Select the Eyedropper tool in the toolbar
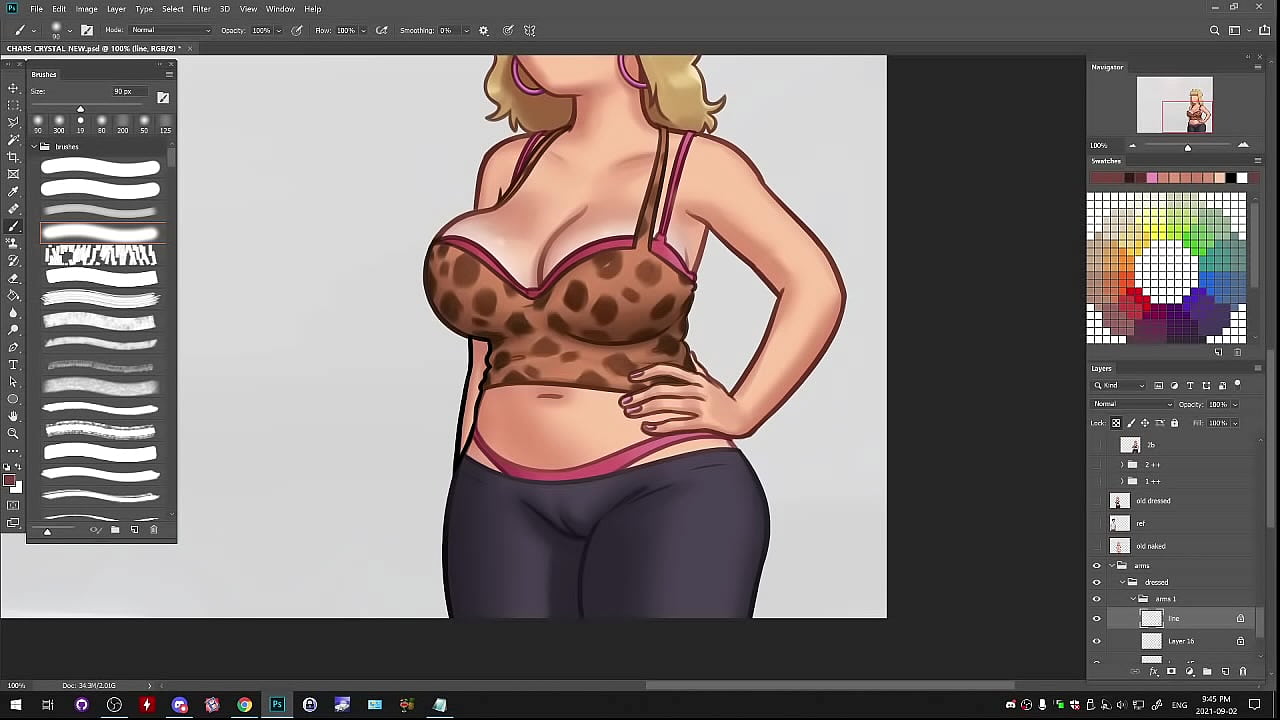1280x720 pixels. [x=13, y=191]
